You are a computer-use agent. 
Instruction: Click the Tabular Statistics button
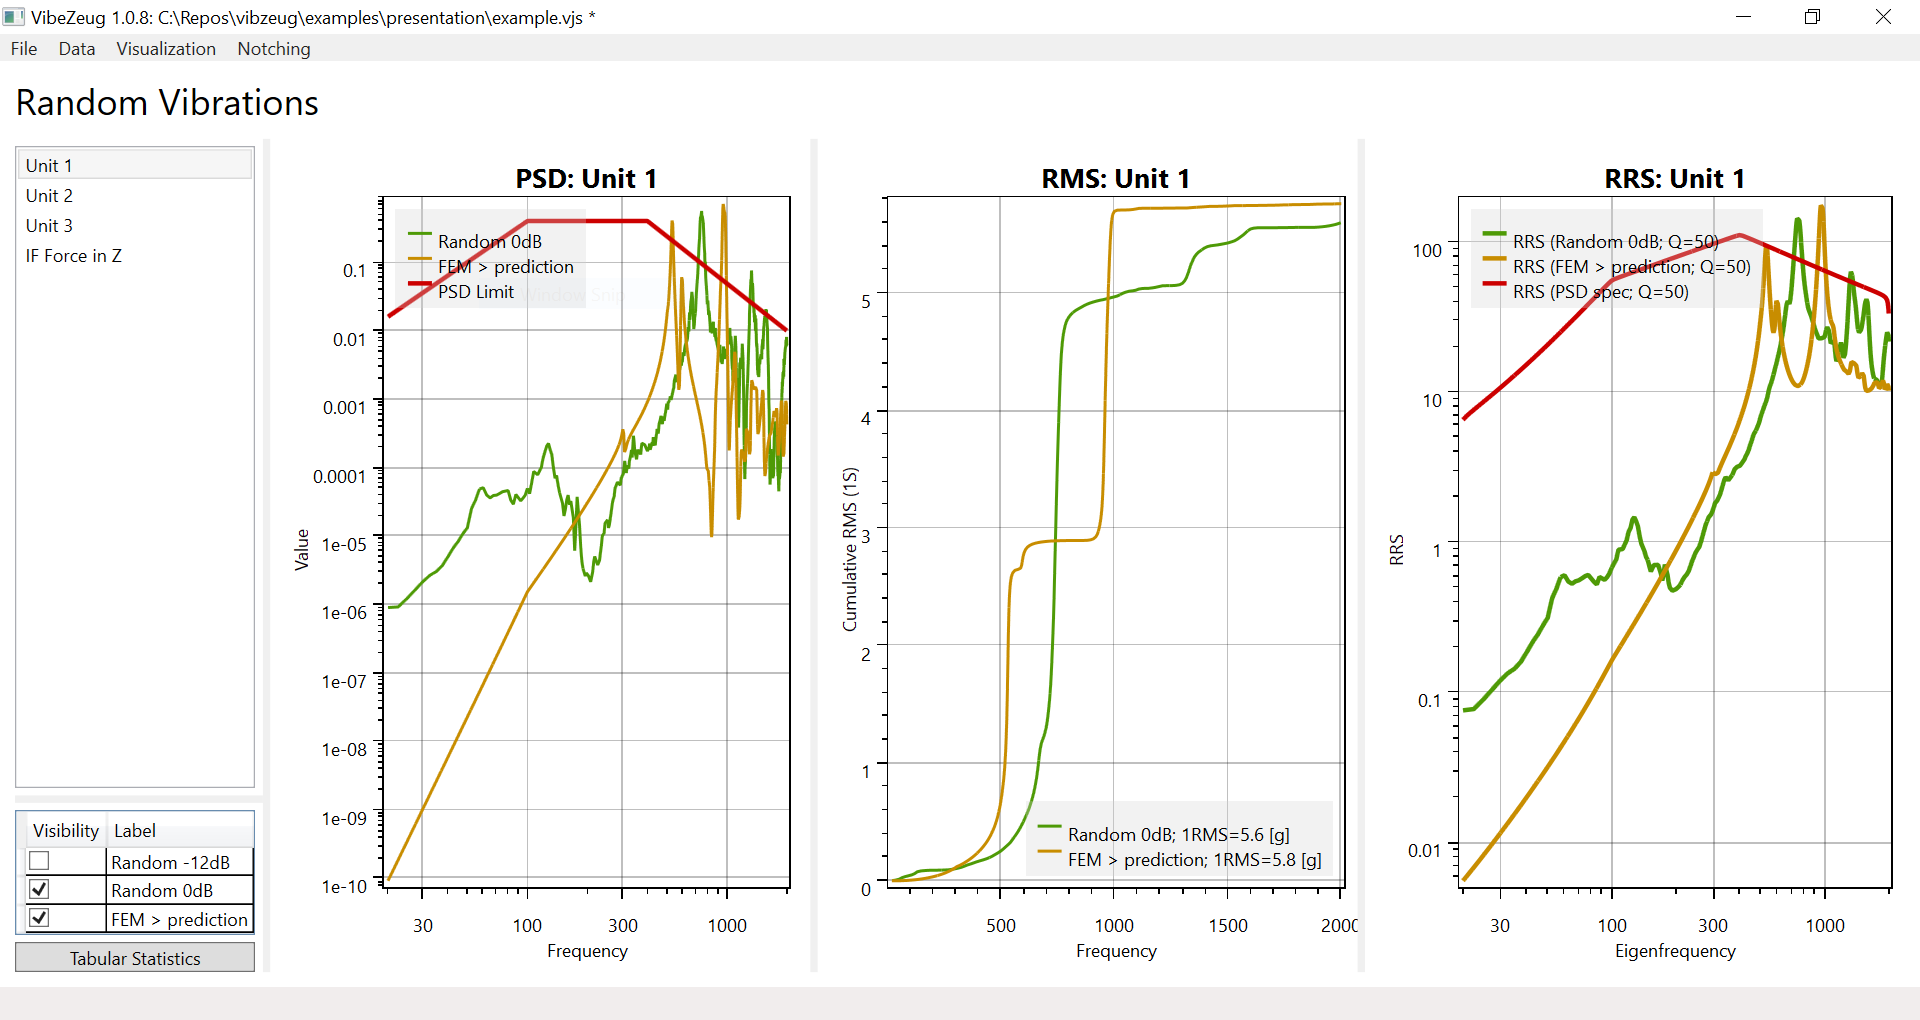(x=135, y=958)
